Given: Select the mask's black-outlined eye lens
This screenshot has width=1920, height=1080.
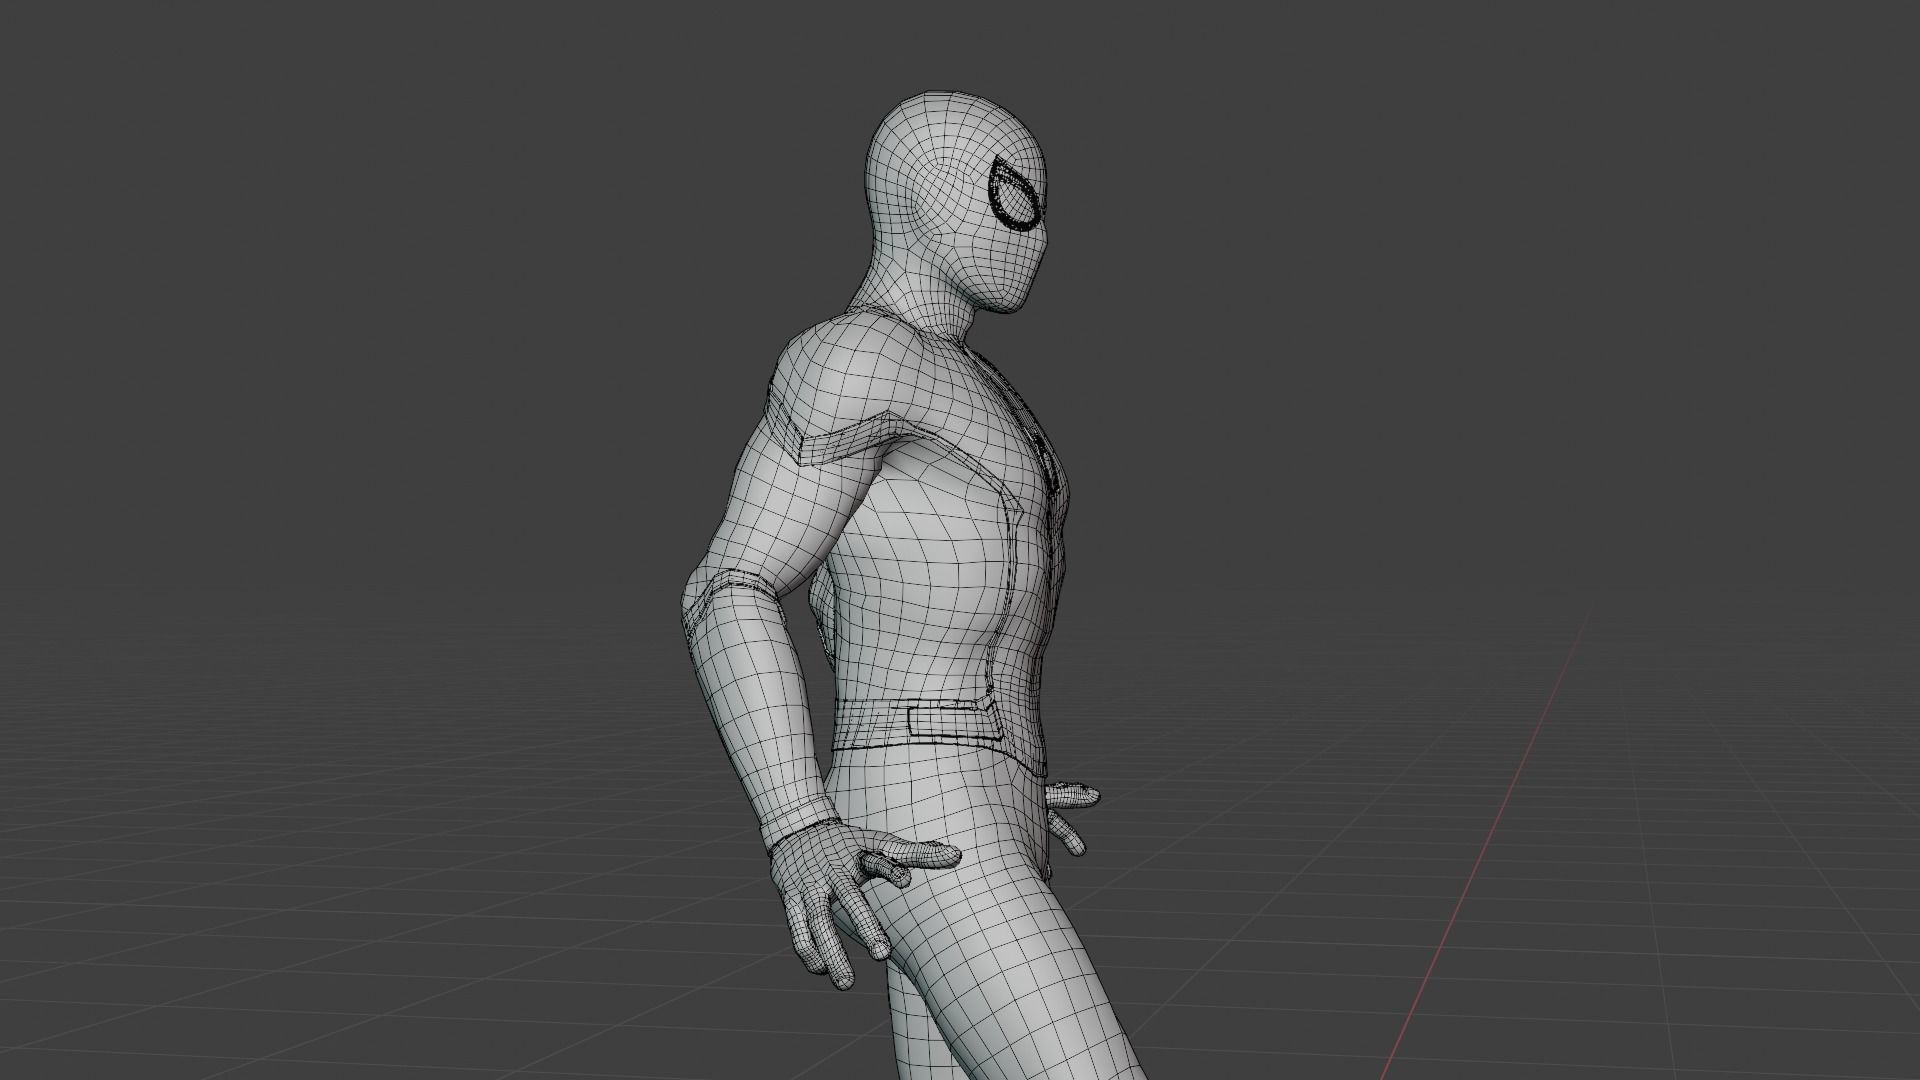Looking at the screenshot, I should click(x=1015, y=195).
